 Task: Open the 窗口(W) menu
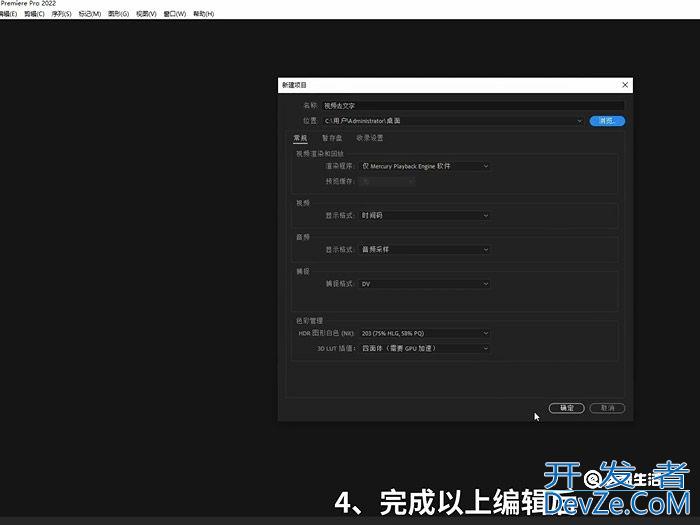click(x=175, y=14)
